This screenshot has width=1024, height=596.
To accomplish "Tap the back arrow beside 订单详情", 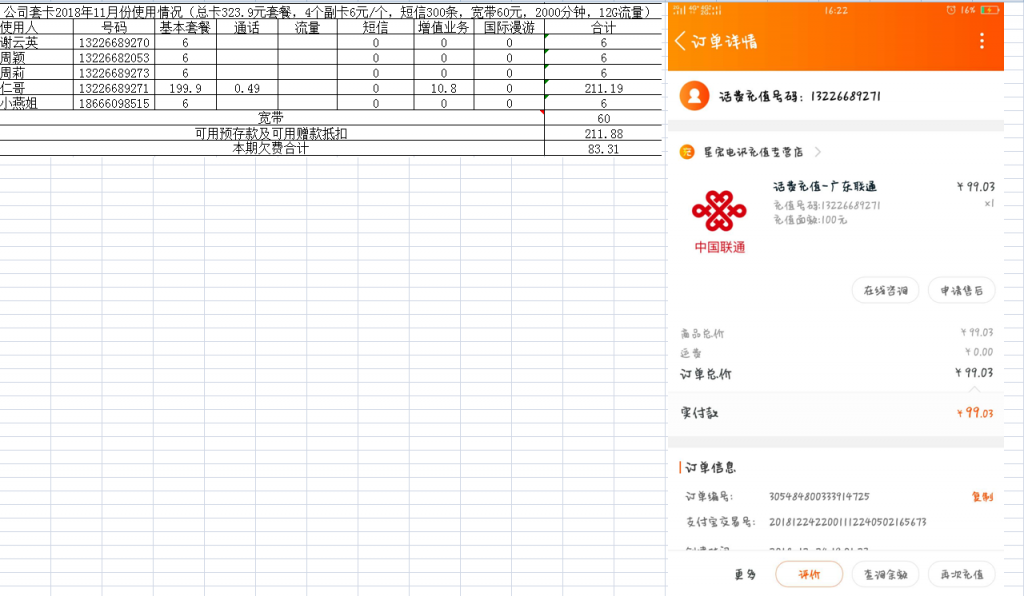I will click(681, 41).
